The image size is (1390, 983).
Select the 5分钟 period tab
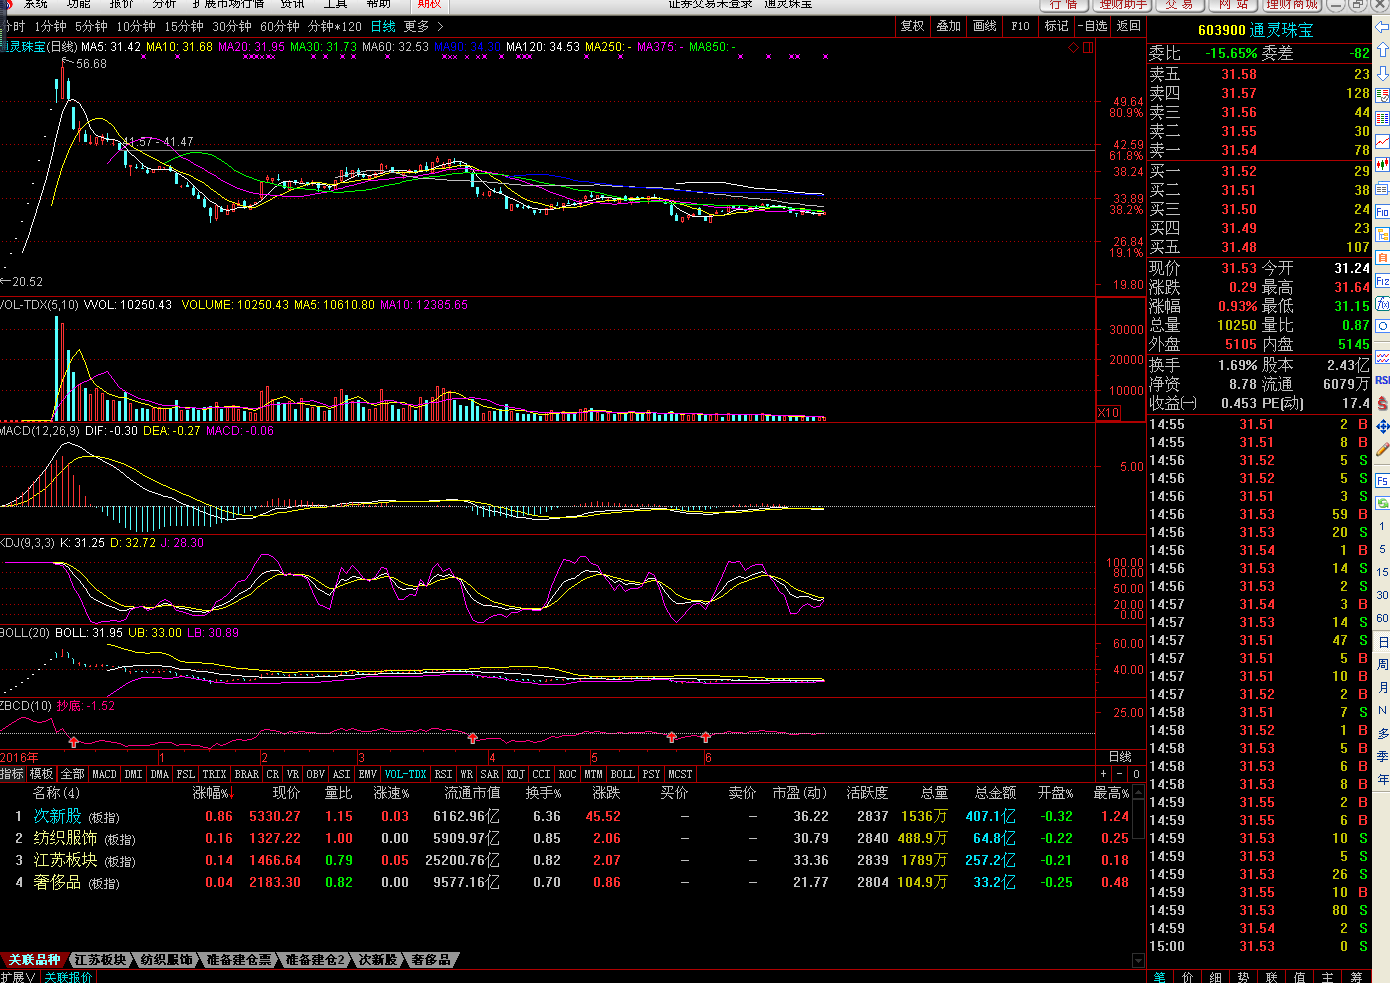pos(91,26)
